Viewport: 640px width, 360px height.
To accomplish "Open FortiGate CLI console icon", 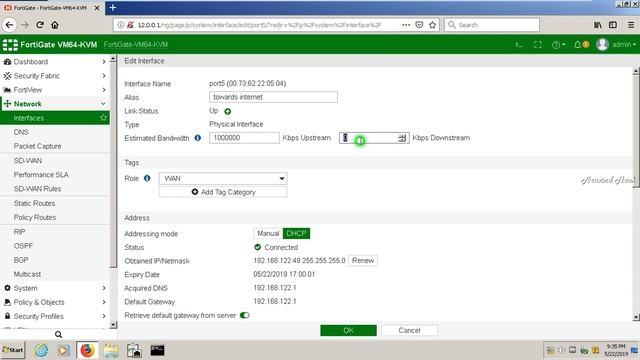I will pos(519,44).
